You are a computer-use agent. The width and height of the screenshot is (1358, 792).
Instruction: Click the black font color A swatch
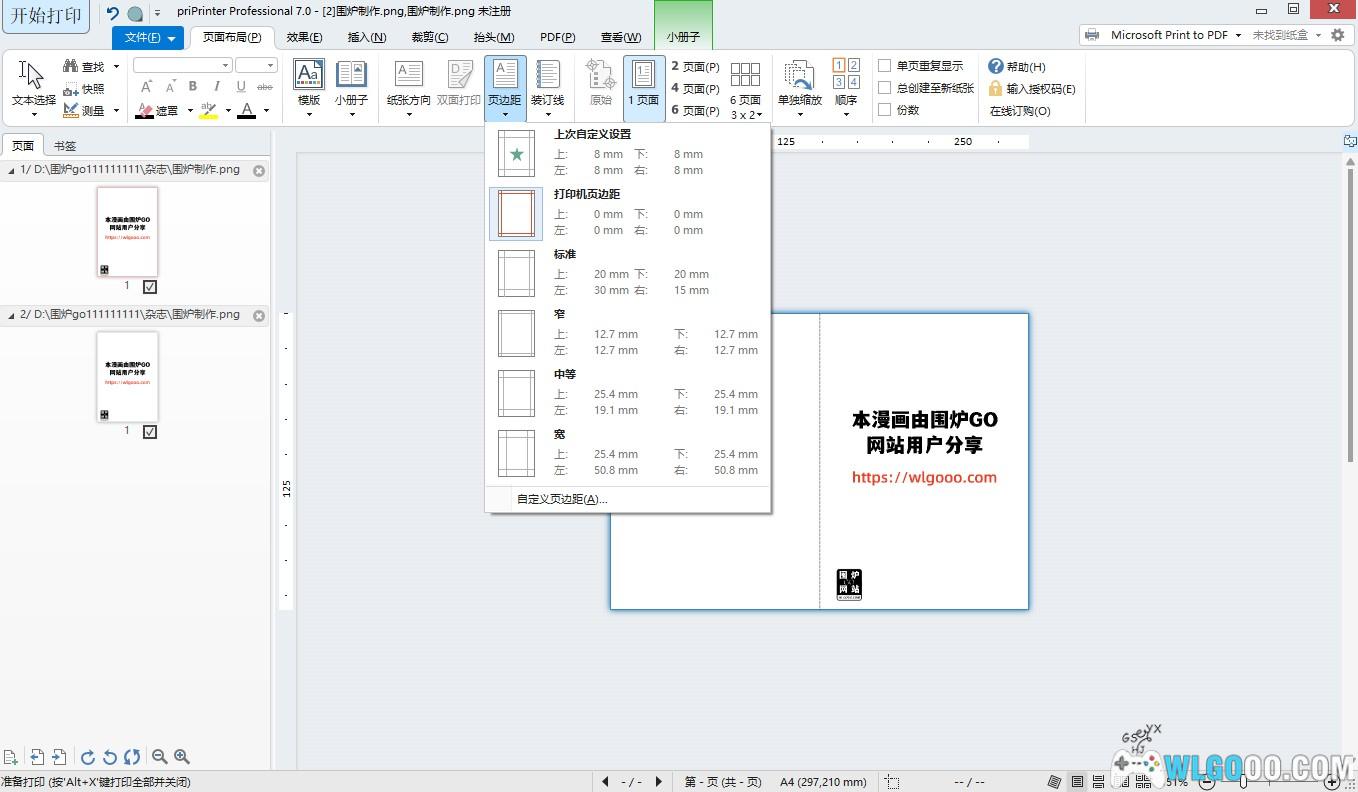pos(247,110)
